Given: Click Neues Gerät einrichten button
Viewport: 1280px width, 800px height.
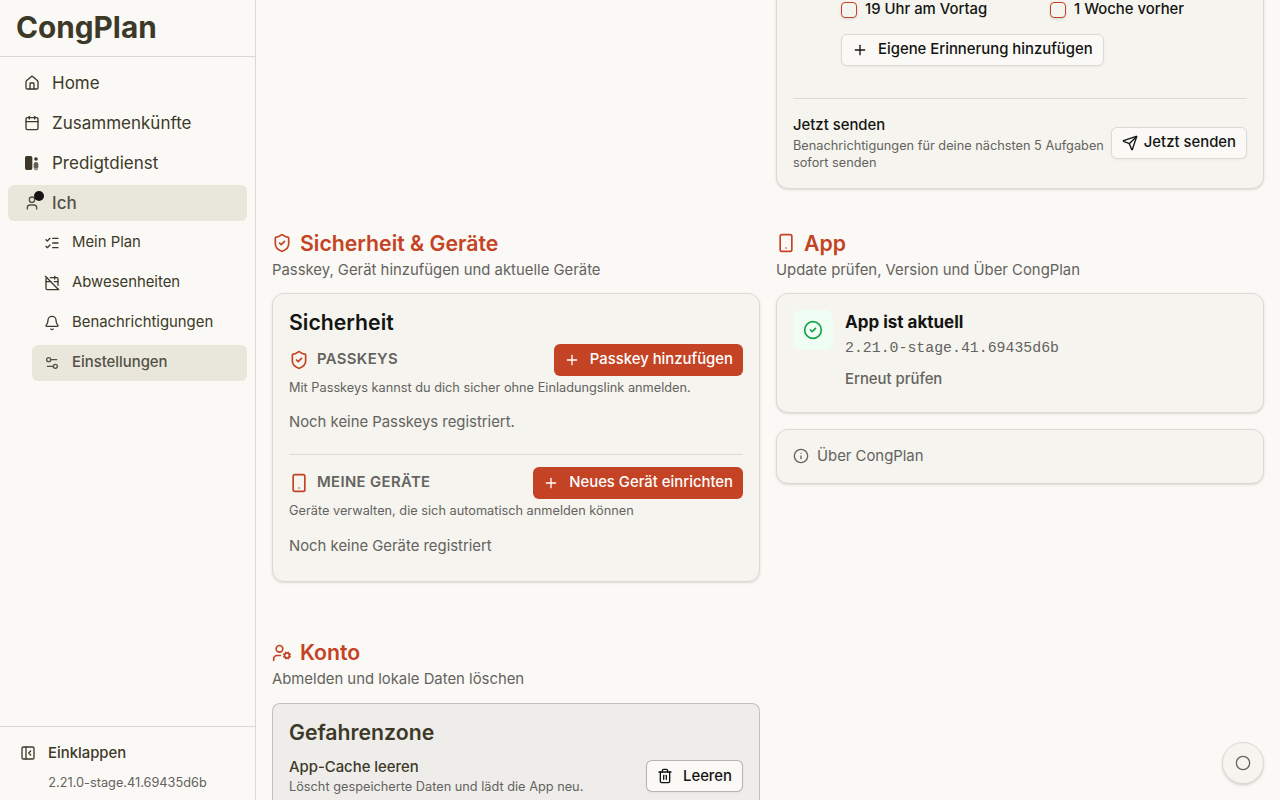Looking at the screenshot, I should tap(638, 482).
